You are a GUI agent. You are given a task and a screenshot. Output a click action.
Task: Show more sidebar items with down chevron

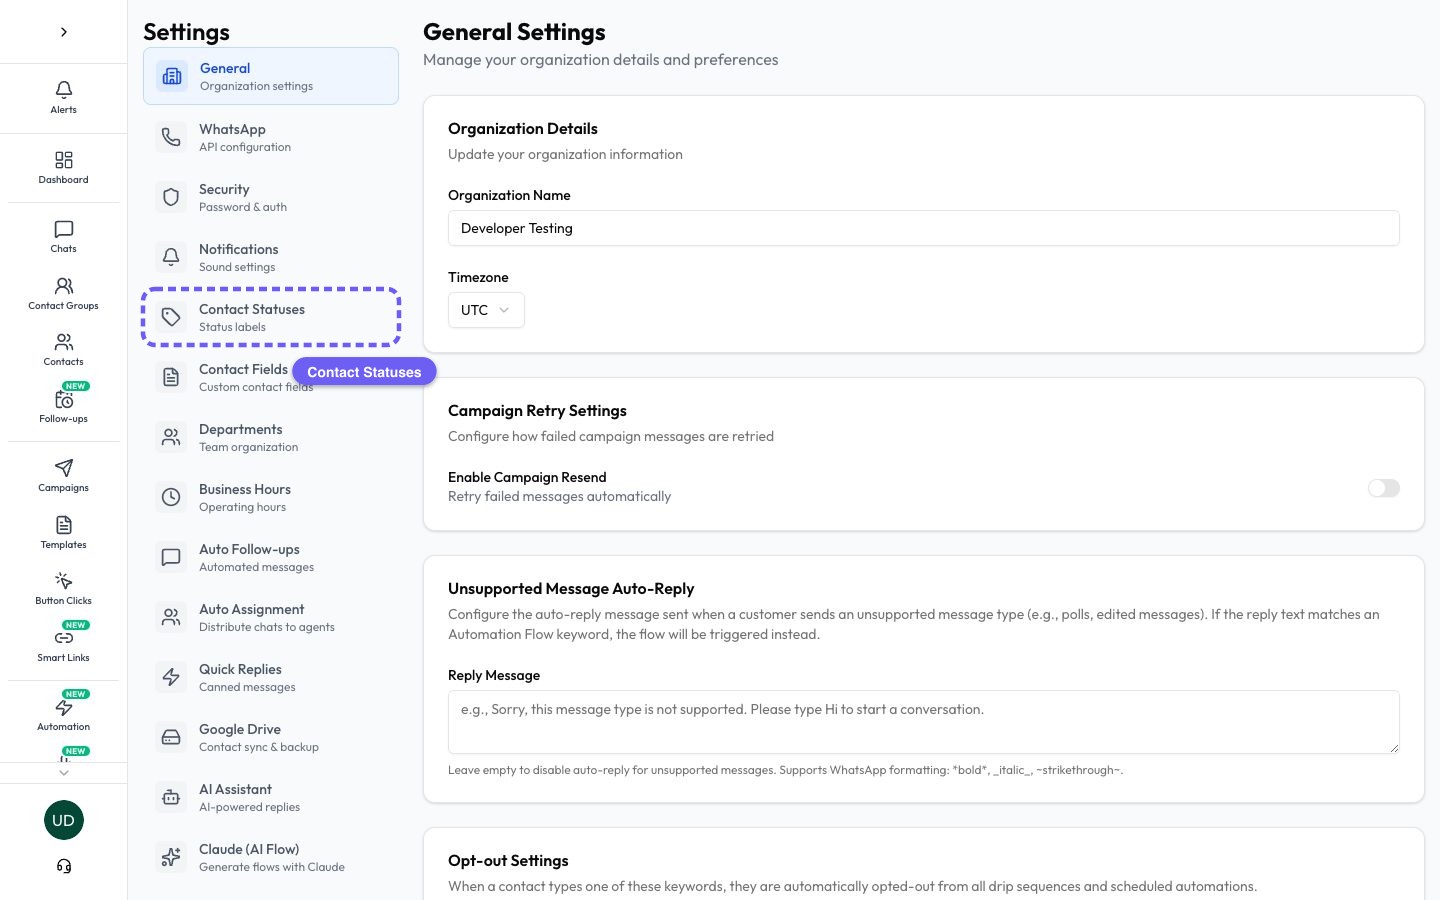point(64,772)
